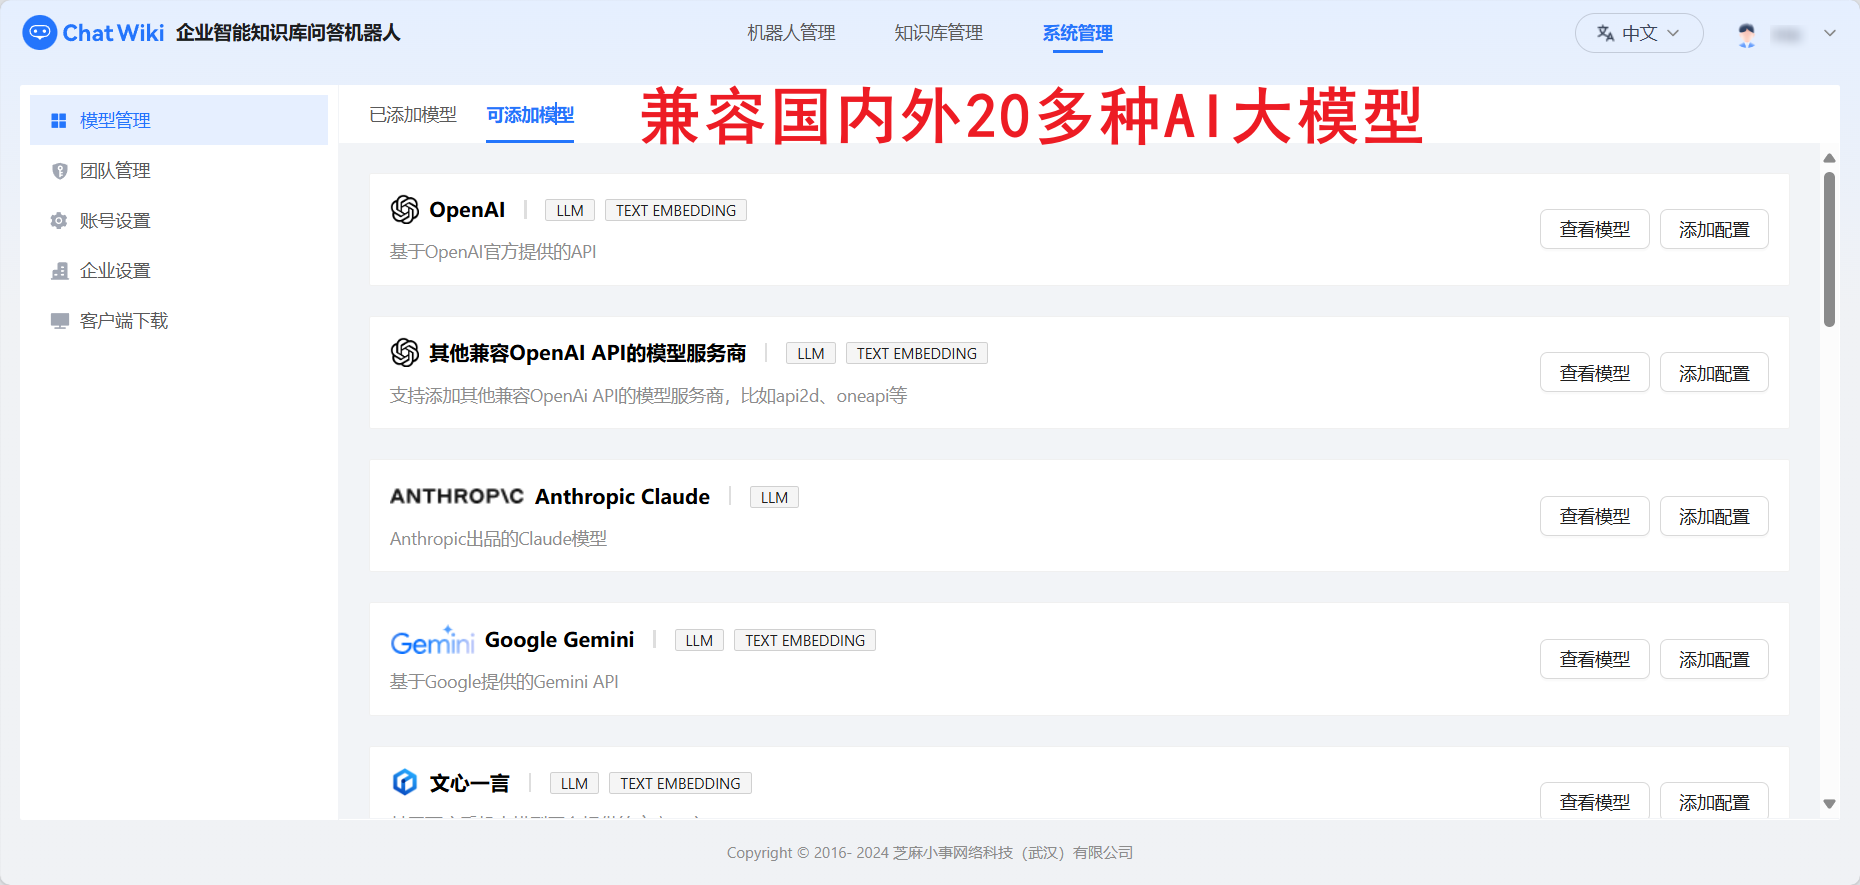Click the header text 企业智能知识库问答机器人

point(288,33)
